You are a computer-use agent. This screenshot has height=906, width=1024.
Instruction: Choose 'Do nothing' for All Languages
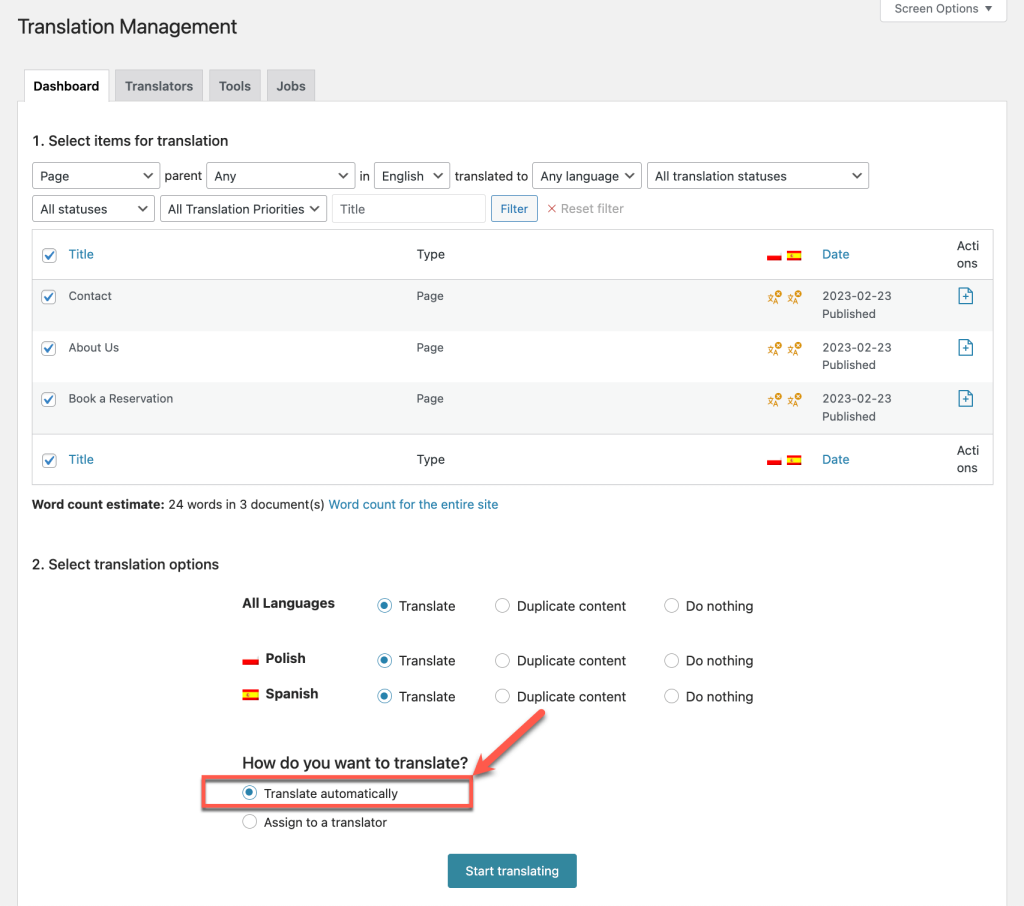[x=671, y=605]
